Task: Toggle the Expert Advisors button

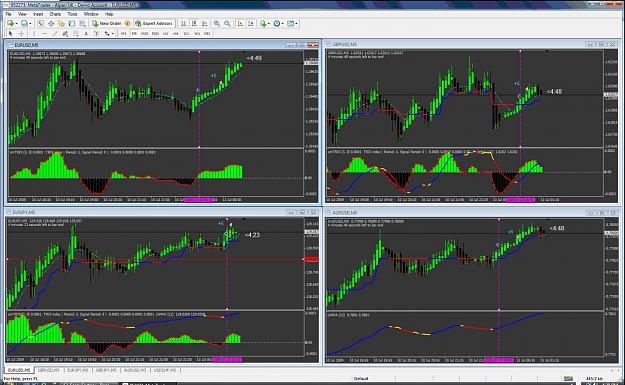Action: coord(154,24)
